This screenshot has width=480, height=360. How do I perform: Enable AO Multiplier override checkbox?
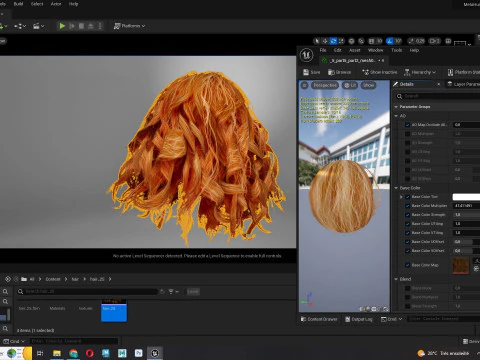pos(407,134)
